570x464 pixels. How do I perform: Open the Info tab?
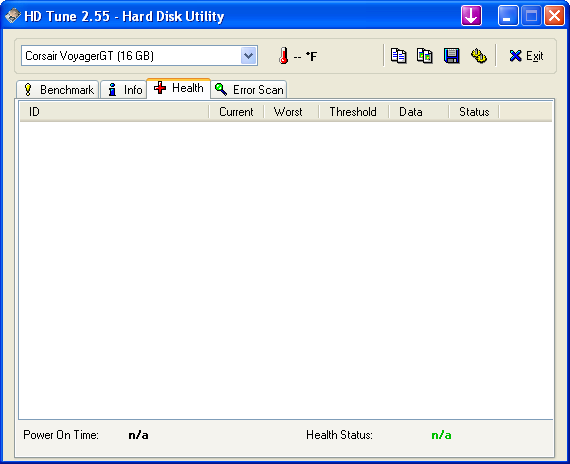point(124,89)
